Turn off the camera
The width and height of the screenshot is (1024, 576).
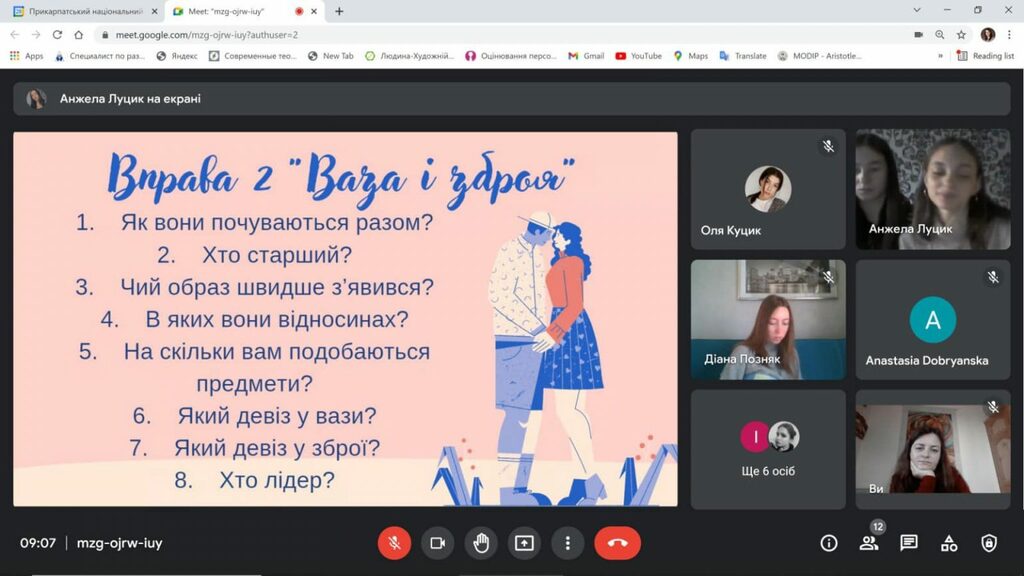(x=437, y=543)
